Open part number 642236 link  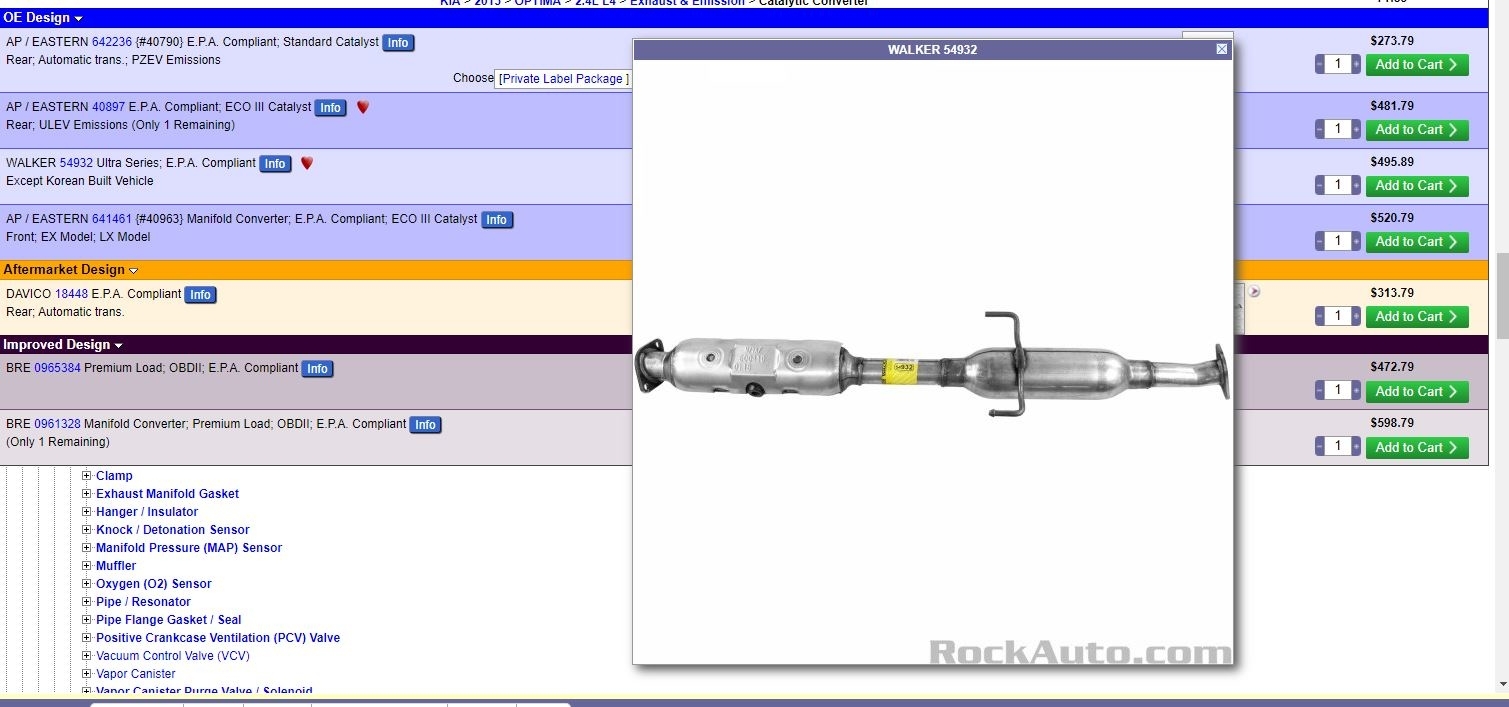tap(112, 42)
